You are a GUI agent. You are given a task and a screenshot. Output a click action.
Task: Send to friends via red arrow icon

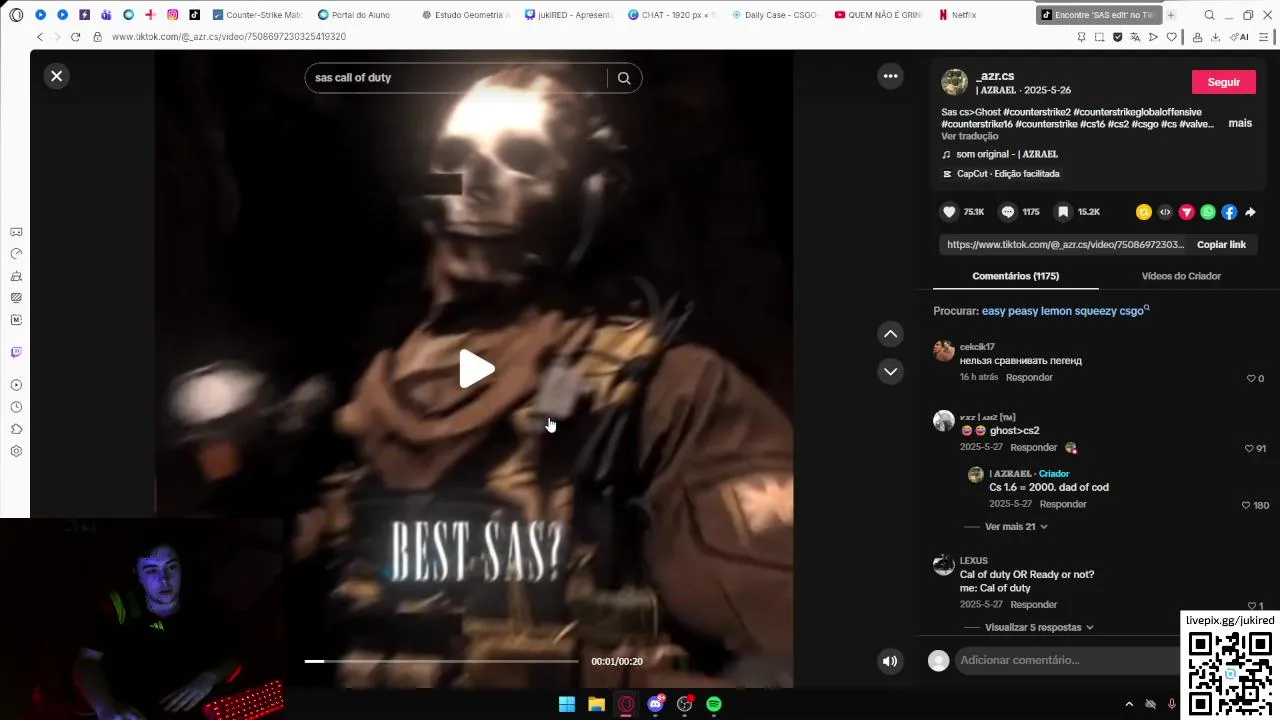click(1186, 212)
